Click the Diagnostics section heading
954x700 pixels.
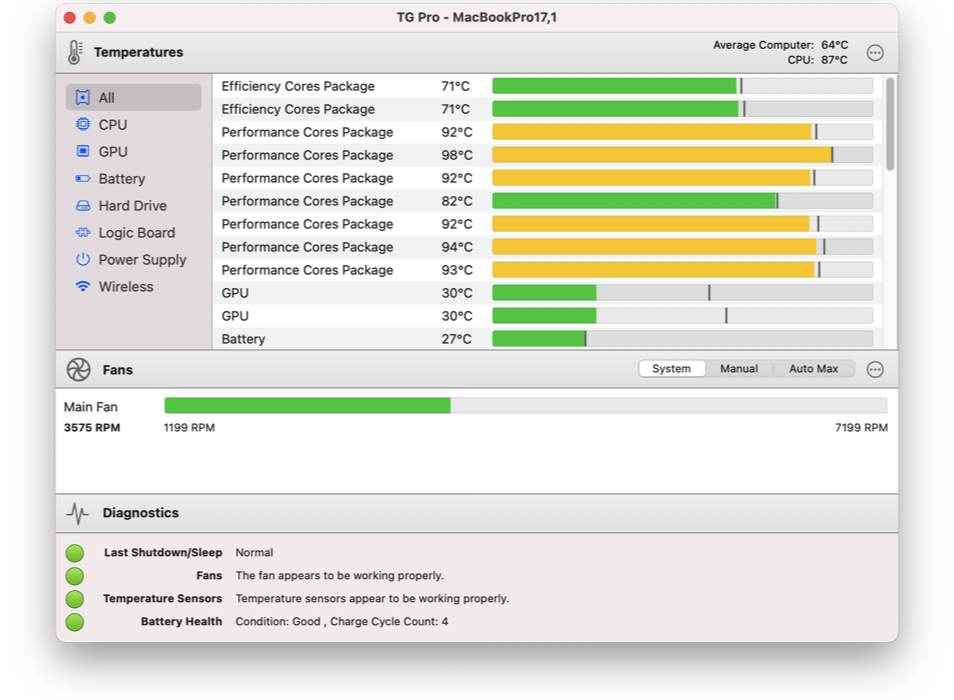click(141, 513)
